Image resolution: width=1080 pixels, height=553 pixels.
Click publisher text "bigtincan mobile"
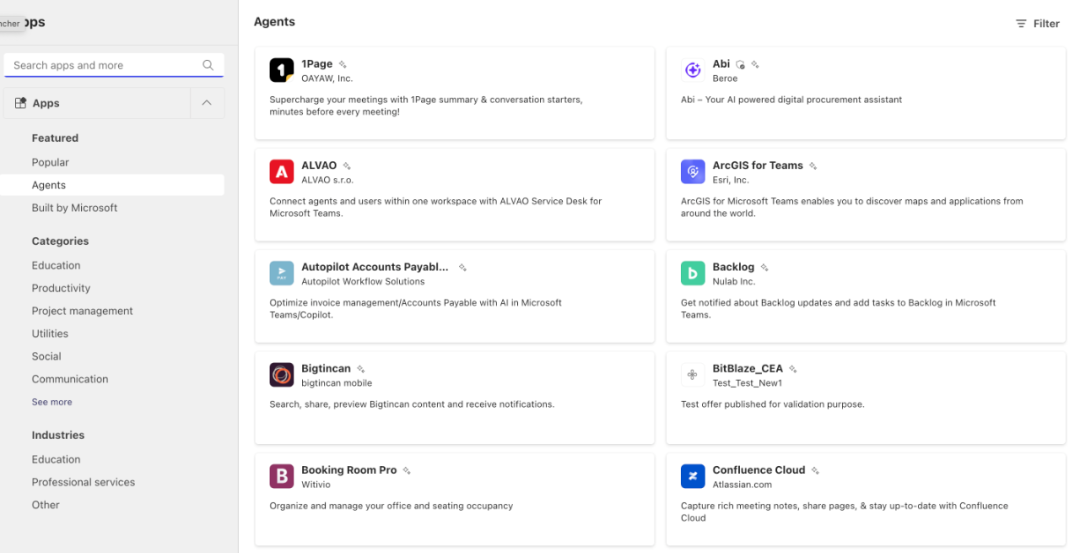point(336,383)
